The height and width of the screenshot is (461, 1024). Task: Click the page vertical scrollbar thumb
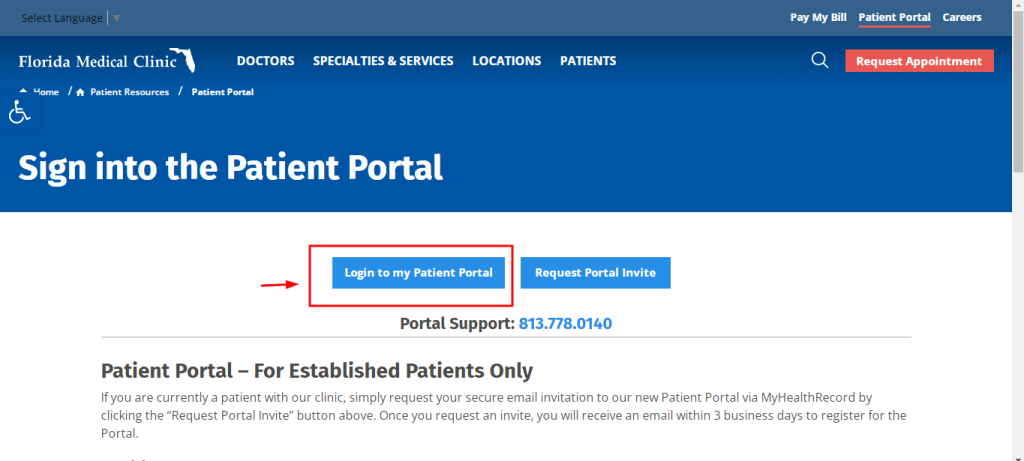coord(1017,91)
